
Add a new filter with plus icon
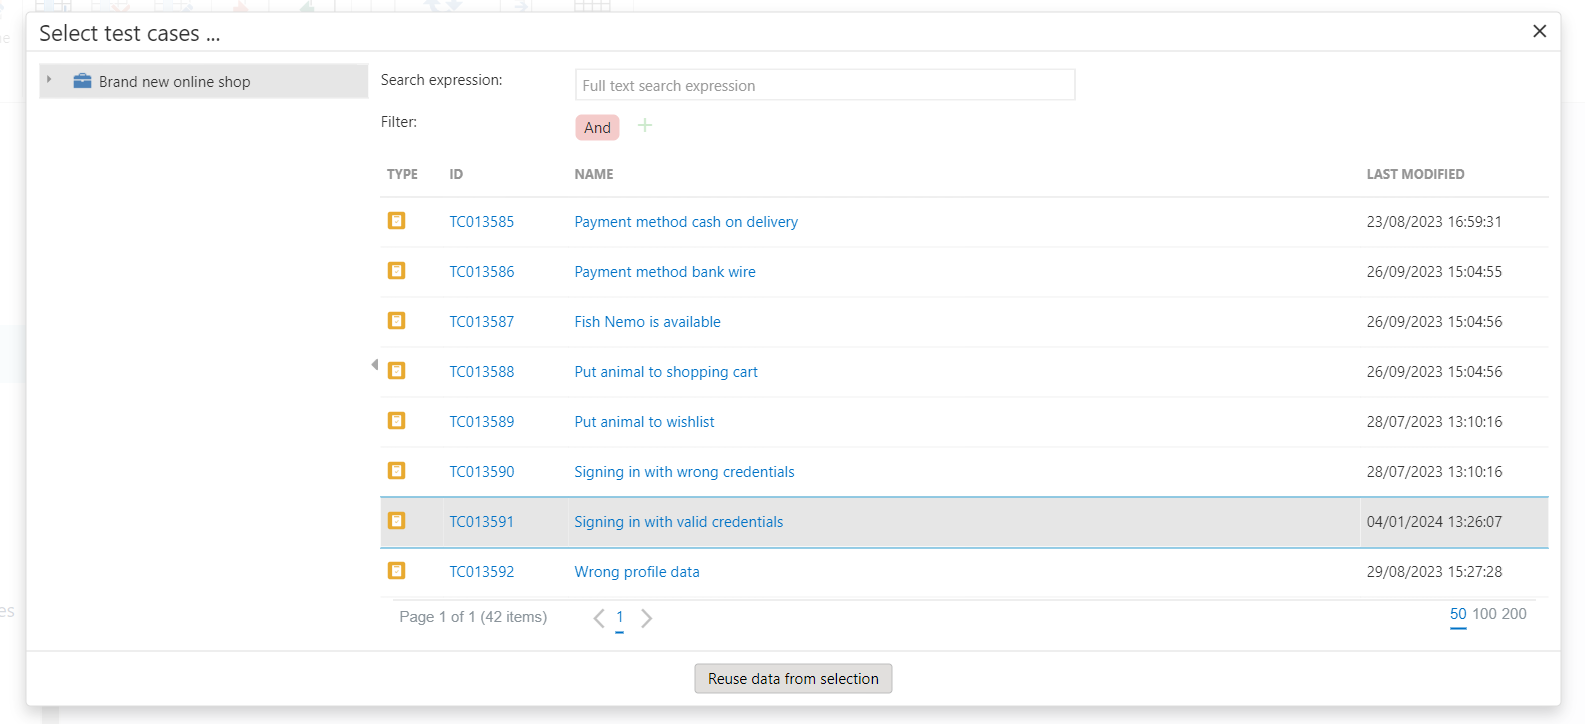pyautogui.click(x=645, y=126)
